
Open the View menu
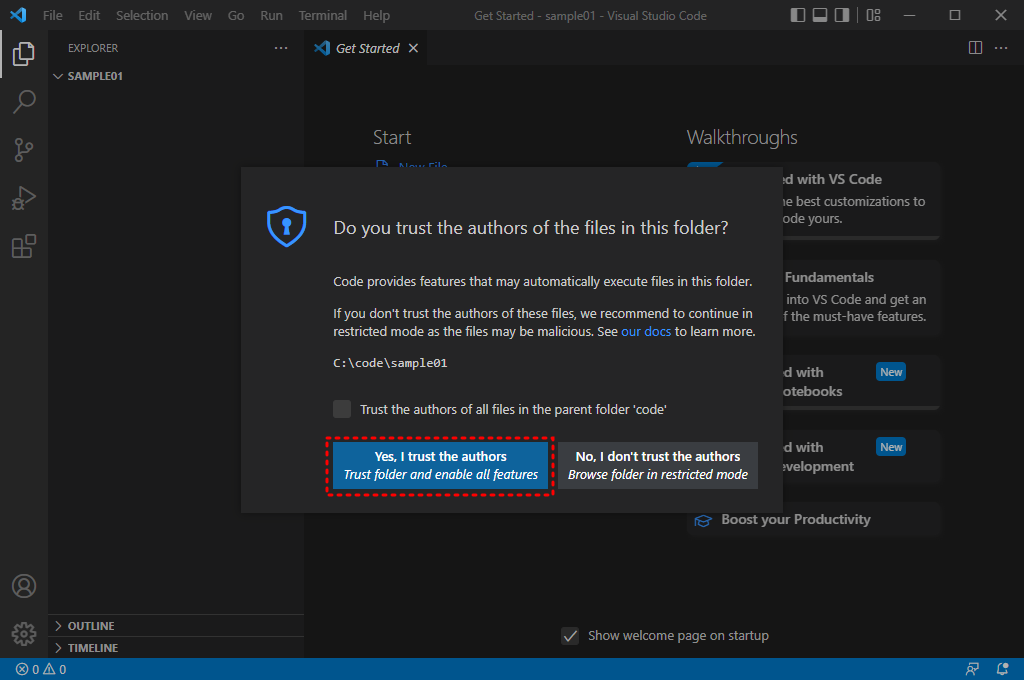[198, 15]
